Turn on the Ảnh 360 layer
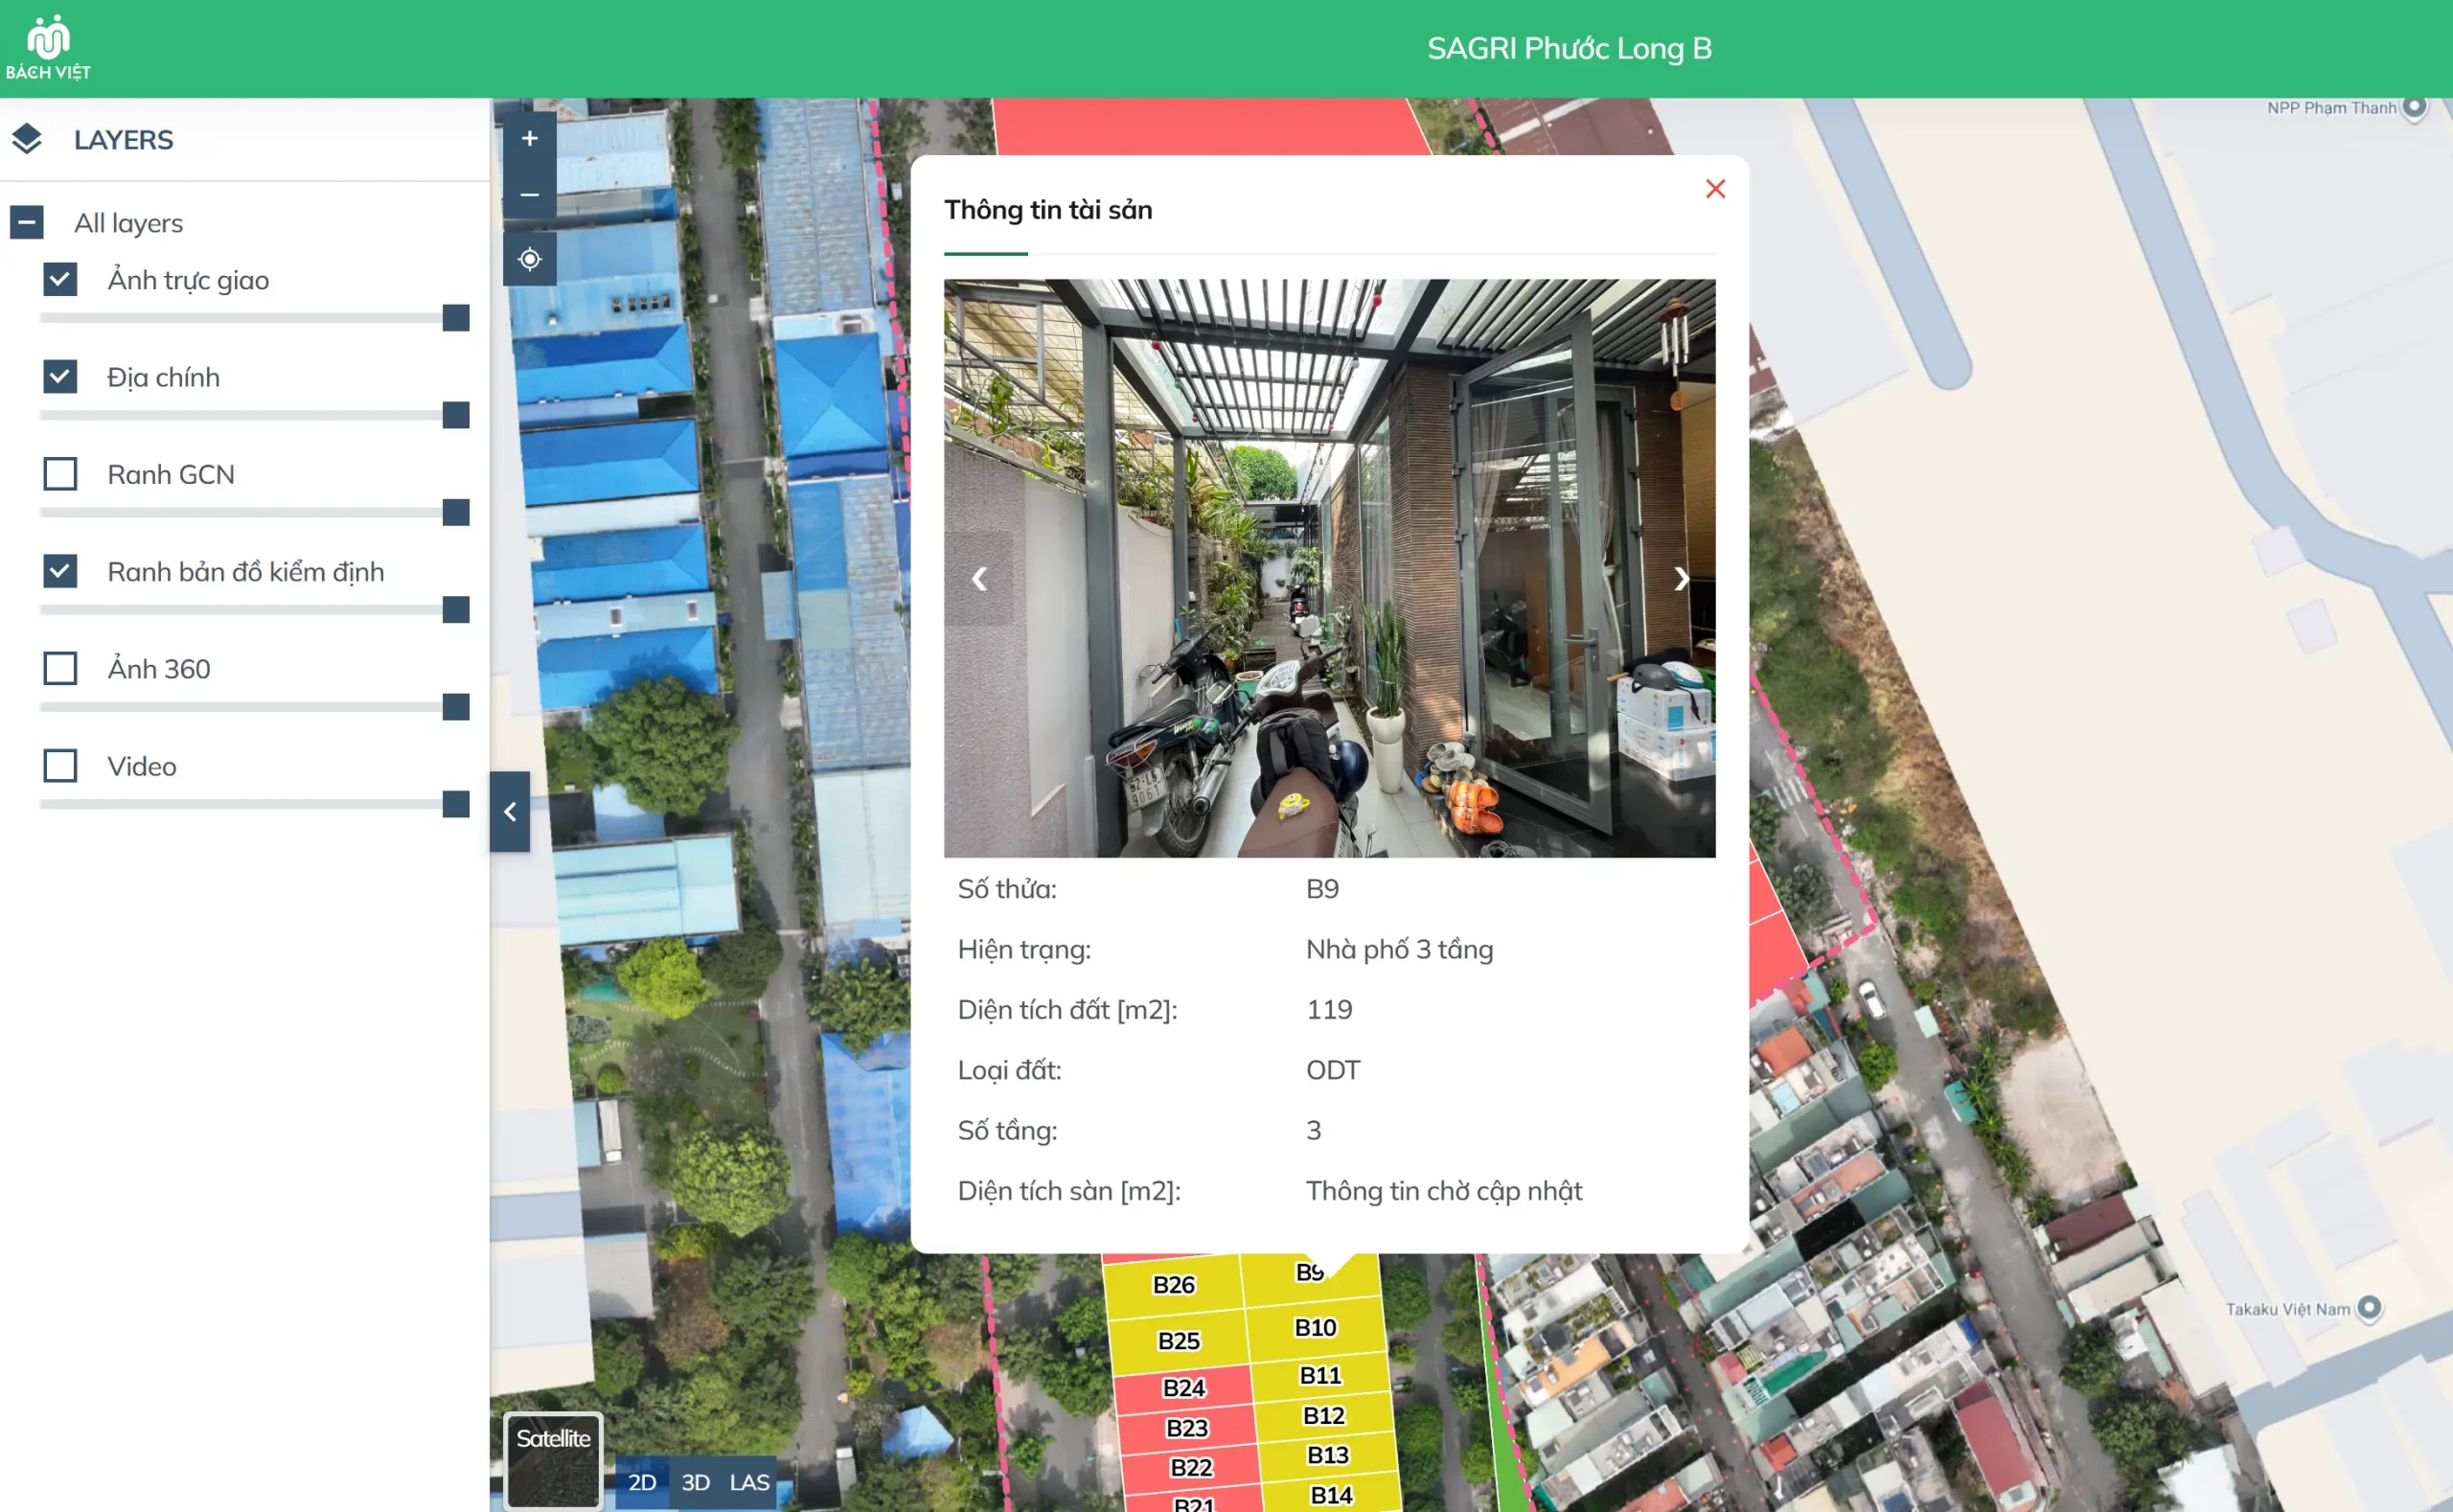Image resolution: width=2453 pixels, height=1512 pixels. 60,668
